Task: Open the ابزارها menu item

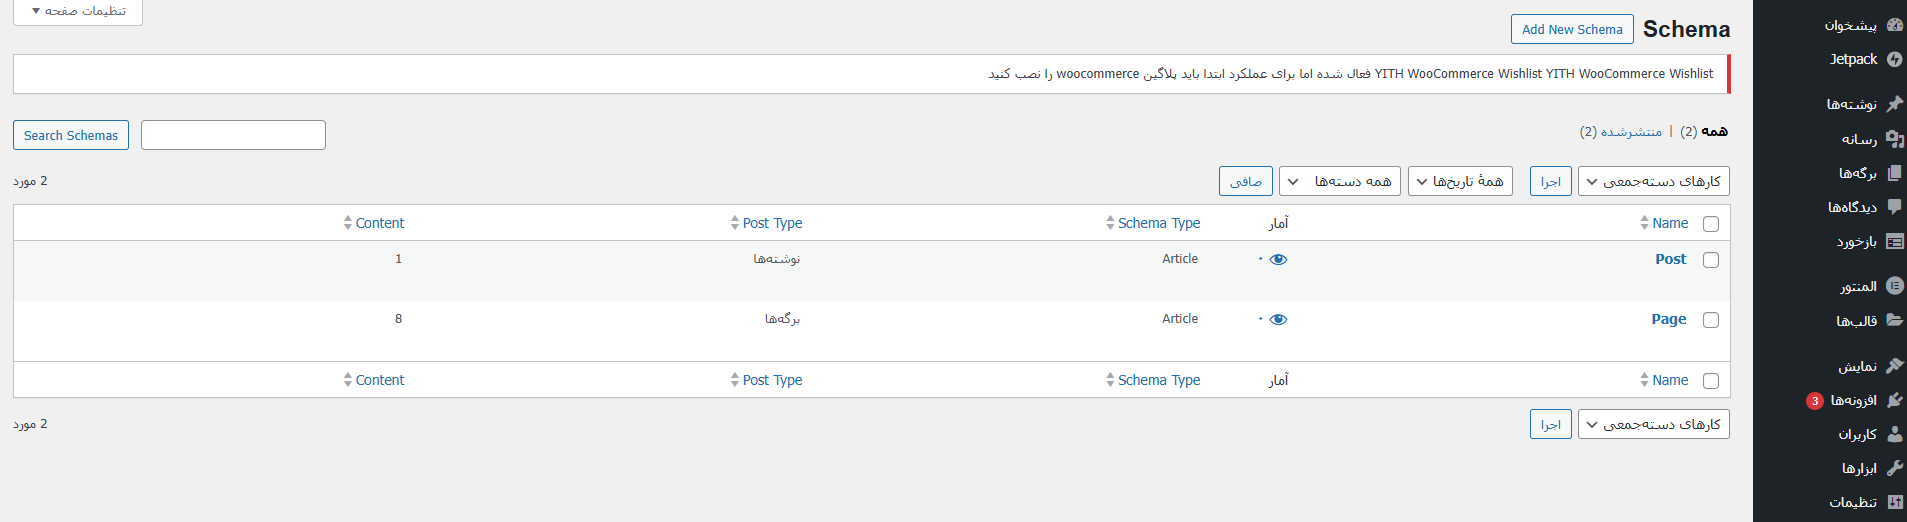Action: (x=1860, y=468)
